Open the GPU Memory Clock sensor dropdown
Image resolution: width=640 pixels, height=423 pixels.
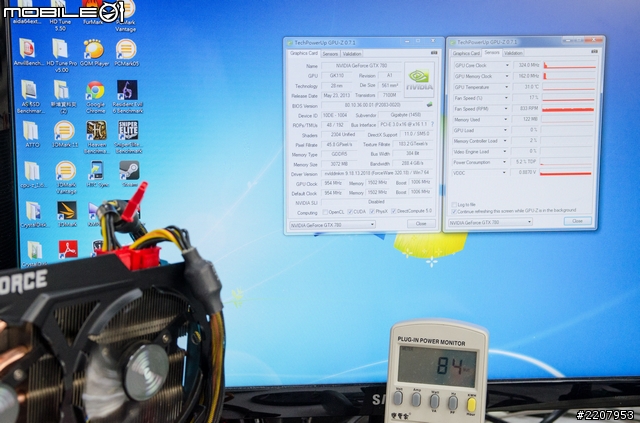click(x=507, y=76)
